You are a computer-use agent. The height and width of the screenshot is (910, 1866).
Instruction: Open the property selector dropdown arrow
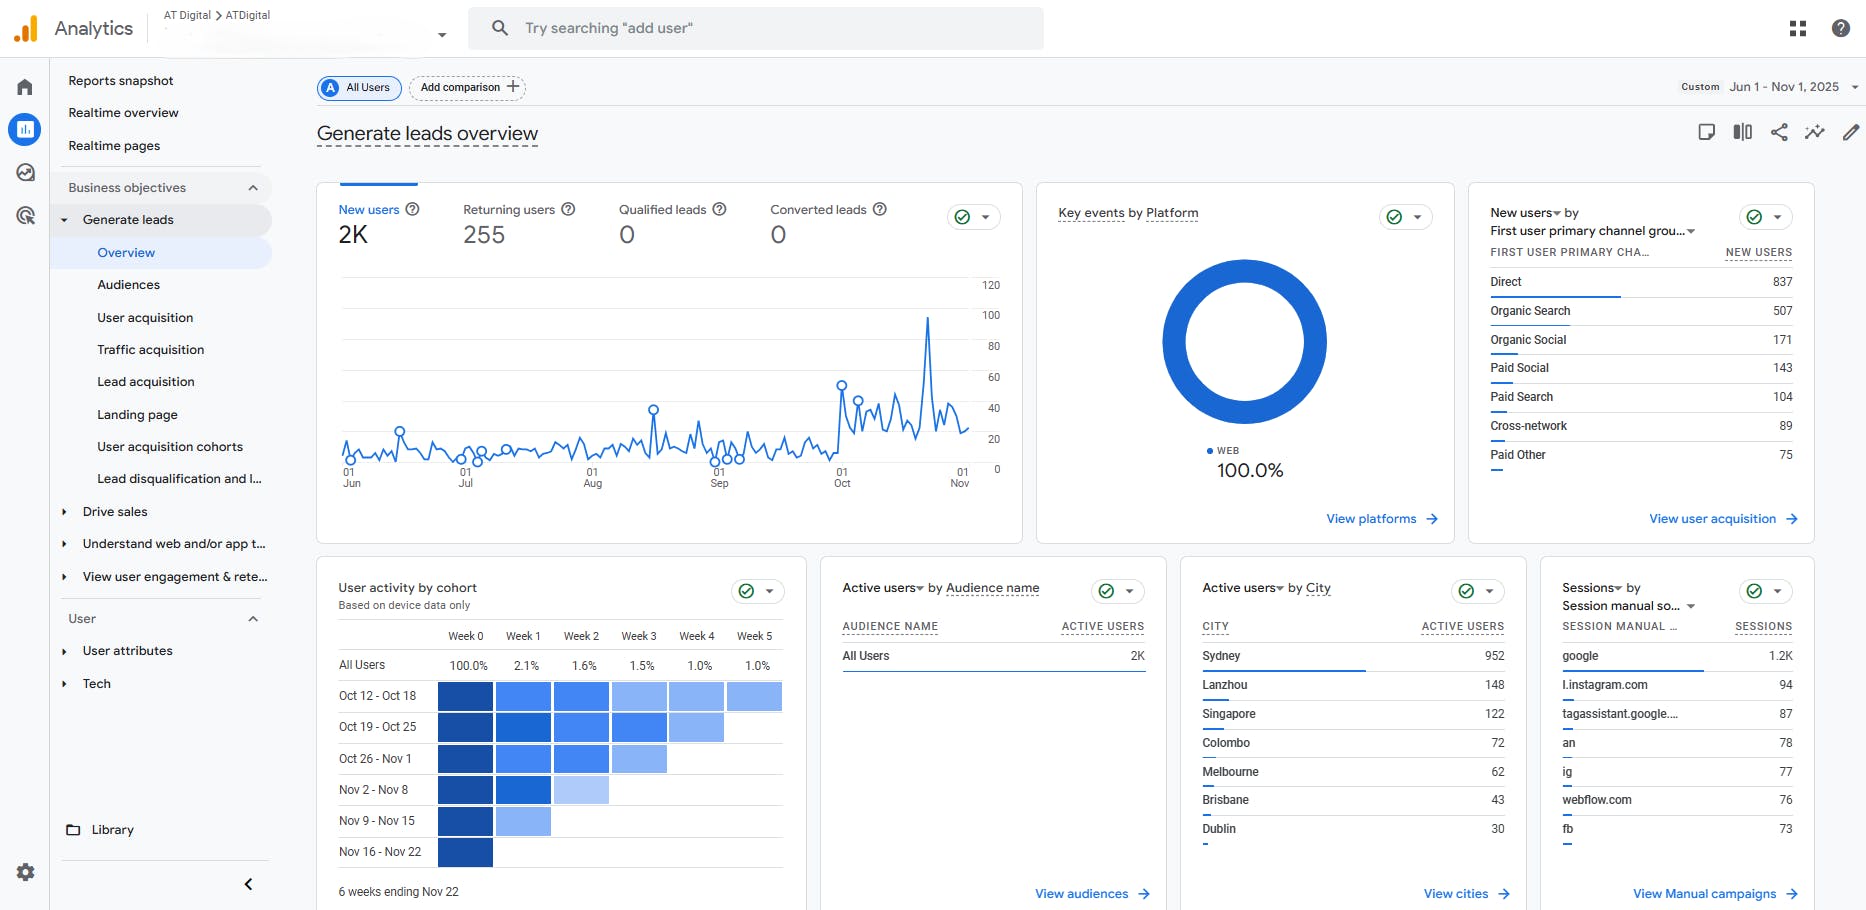point(440,34)
